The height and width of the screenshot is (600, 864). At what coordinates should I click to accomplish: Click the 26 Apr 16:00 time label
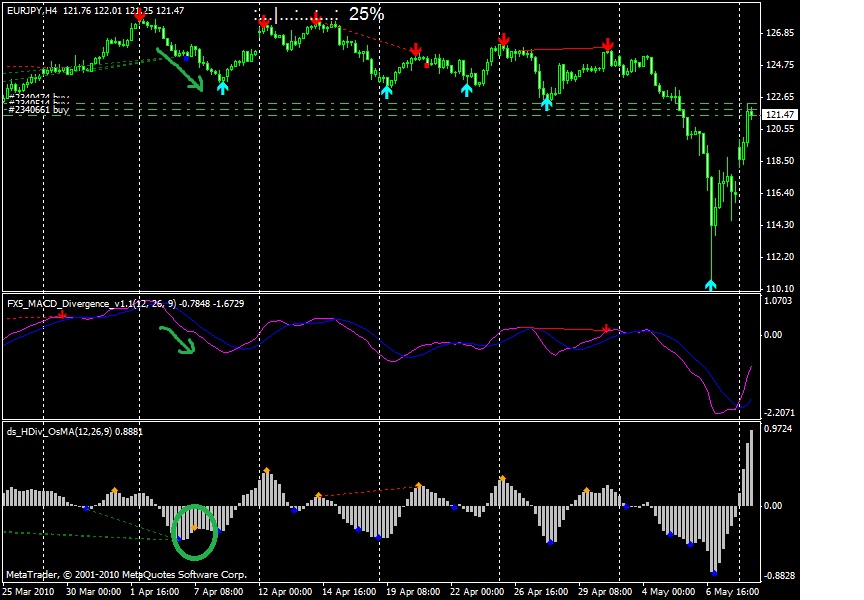click(541, 592)
